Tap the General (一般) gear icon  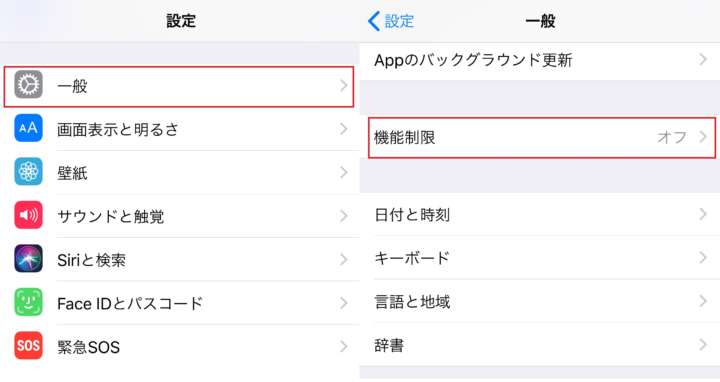28,85
